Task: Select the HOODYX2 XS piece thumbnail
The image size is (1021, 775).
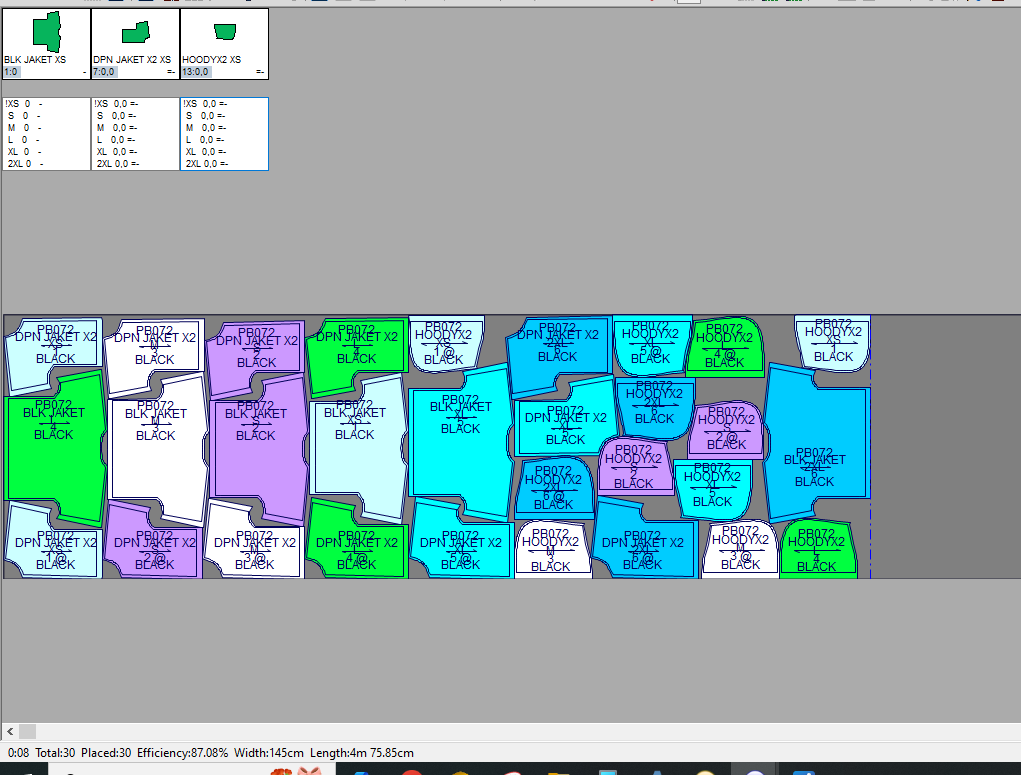Action: [224, 33]
